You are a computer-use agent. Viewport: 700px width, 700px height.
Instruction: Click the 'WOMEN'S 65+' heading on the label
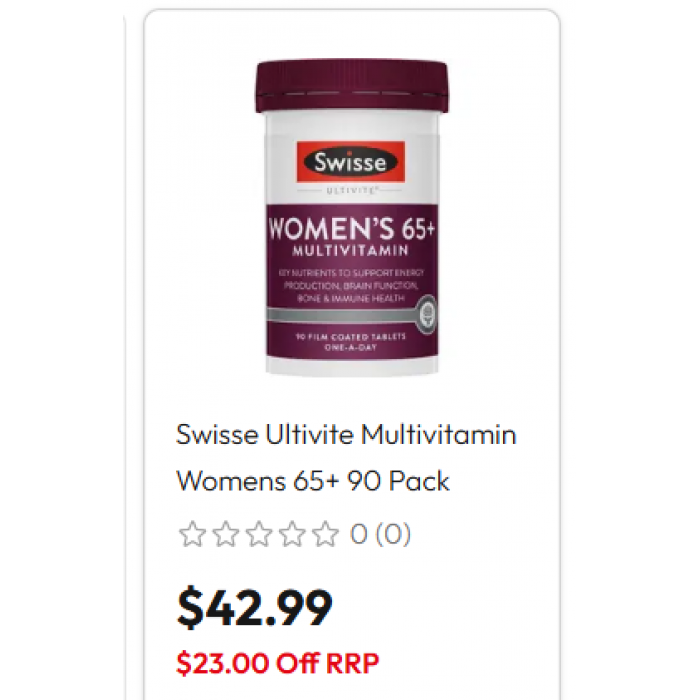coord(352,229)
